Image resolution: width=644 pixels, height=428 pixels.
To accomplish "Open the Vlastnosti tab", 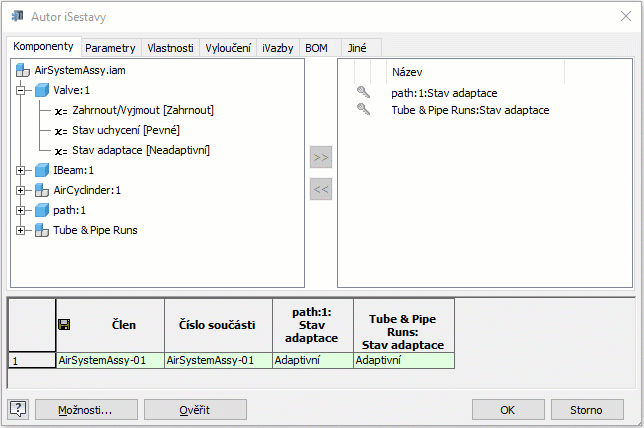I will point(170,48).
